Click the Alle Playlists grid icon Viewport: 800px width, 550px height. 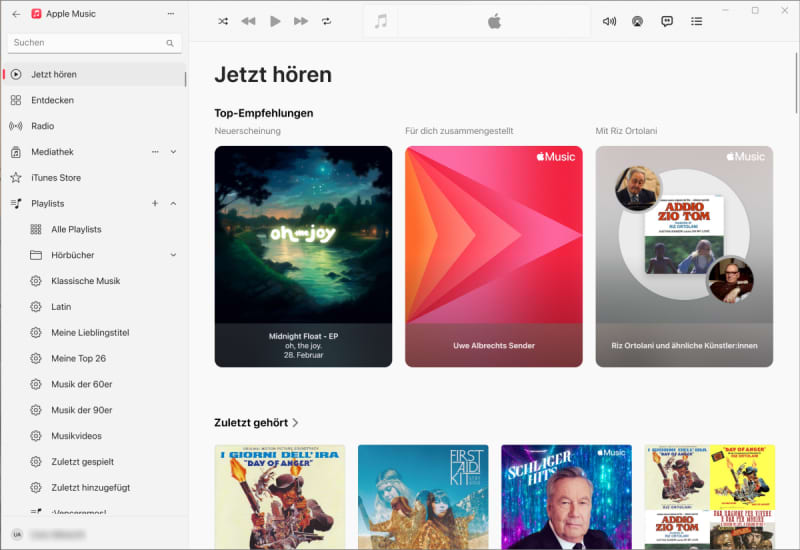point(36,230)
